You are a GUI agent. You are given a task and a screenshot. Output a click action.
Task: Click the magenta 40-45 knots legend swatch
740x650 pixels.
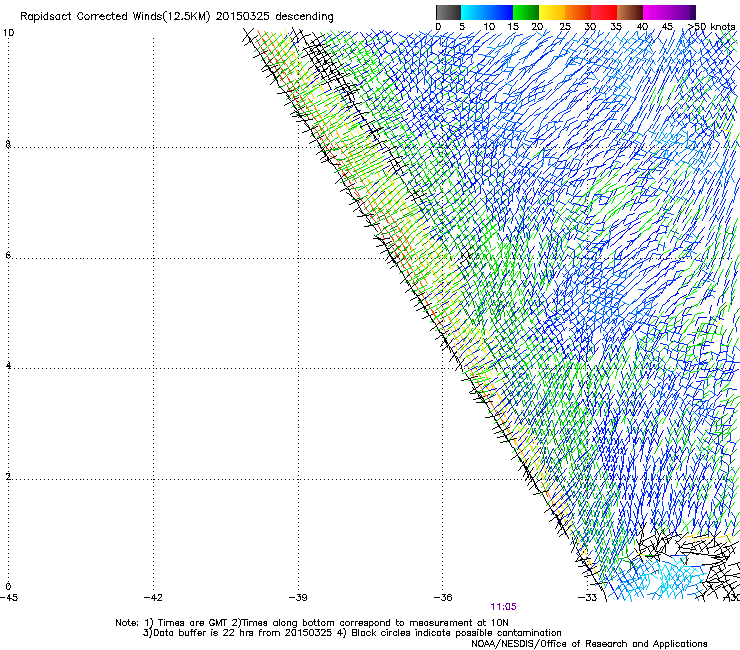click(656, 12)
